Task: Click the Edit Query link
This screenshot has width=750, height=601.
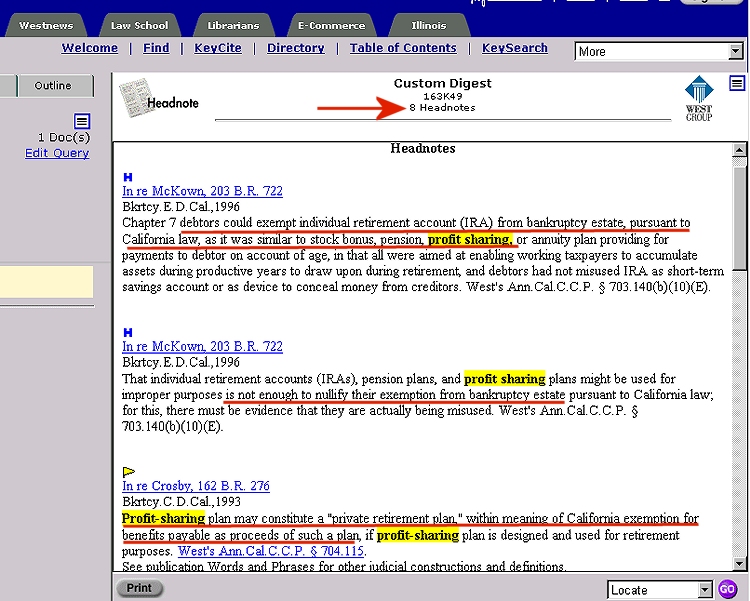Action: click(57, 153)
